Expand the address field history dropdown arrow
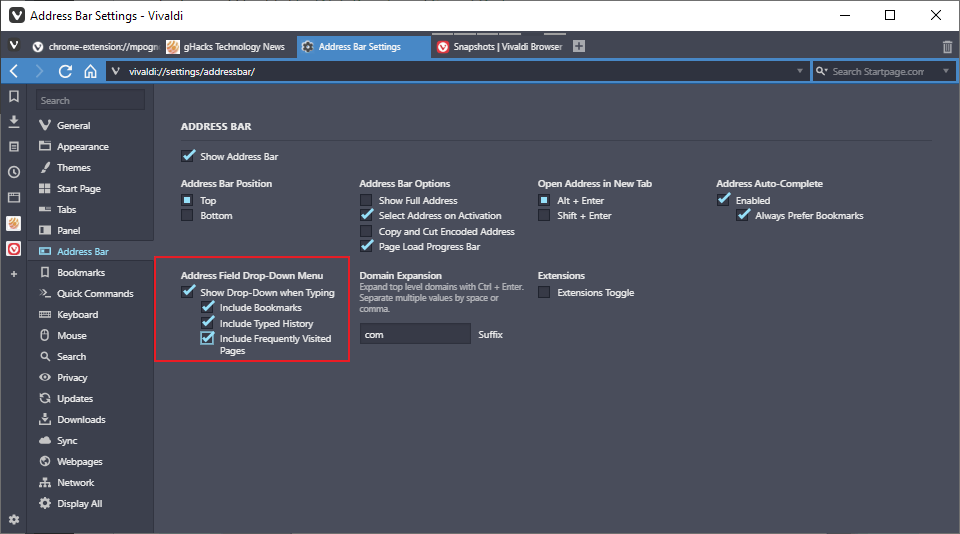The height and width of the screenshot is (534, 960). (799, 71)
